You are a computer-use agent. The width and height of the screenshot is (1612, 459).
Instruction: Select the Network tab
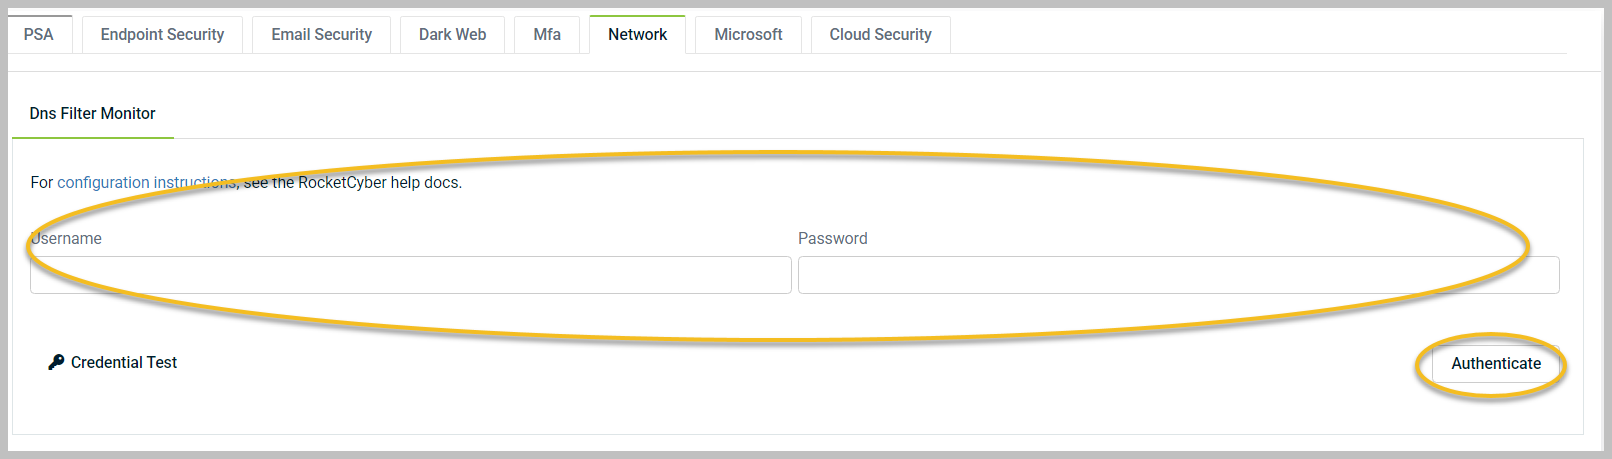pyautogui.click(x=637, y=34)
